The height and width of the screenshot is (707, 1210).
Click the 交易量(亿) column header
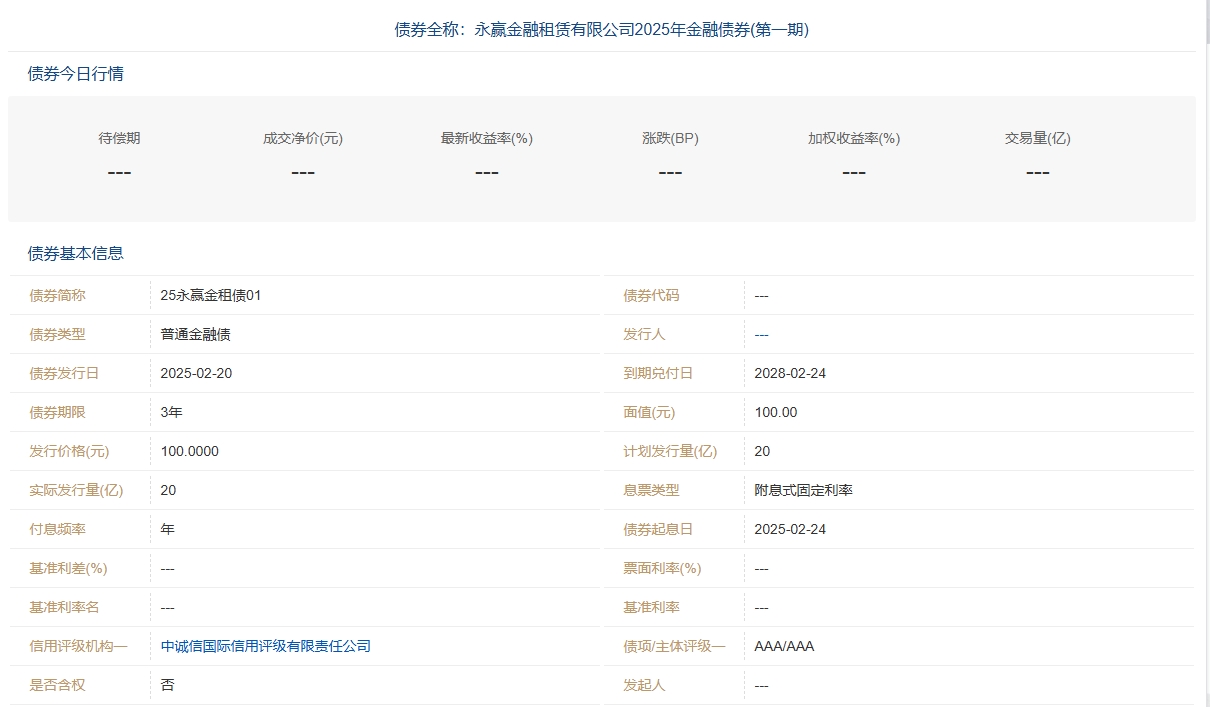pos(1037,138)
